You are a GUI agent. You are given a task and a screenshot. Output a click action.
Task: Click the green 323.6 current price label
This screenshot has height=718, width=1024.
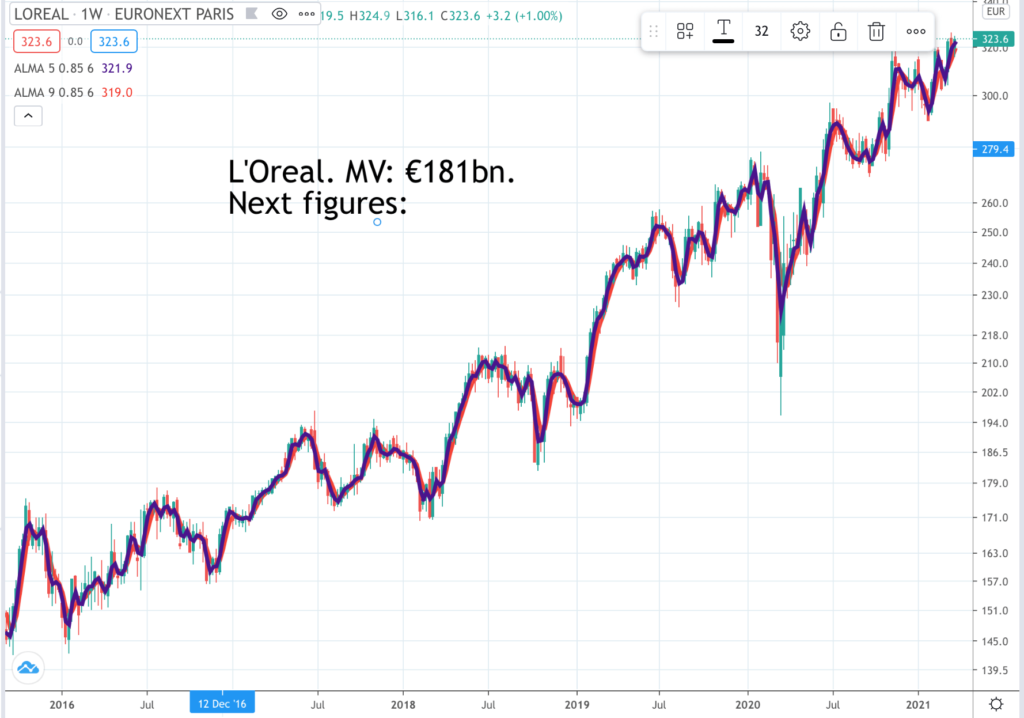coord(995,39)
